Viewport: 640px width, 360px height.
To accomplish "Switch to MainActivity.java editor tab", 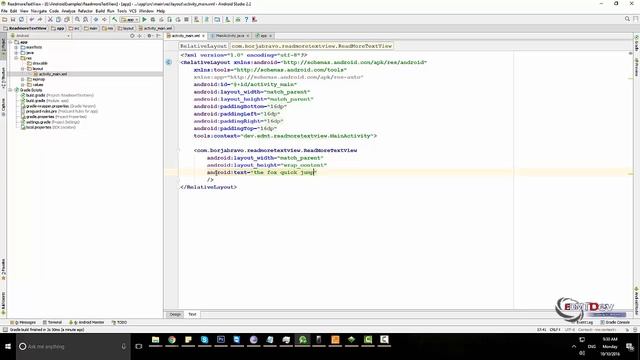I will [230, 36].
